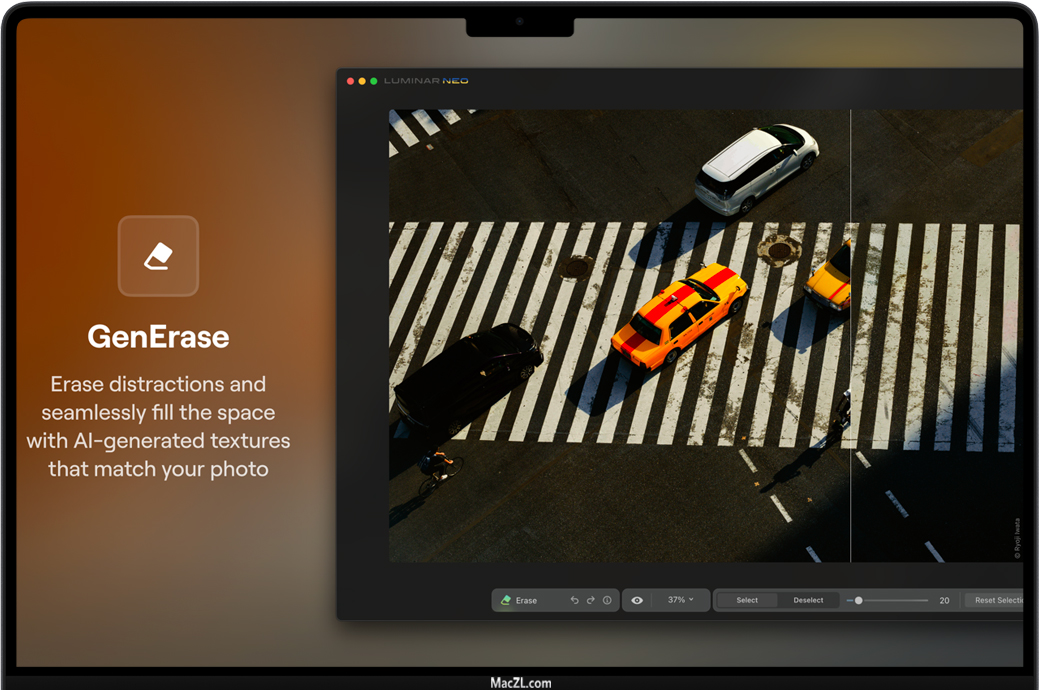
Task: Click the yellow minimize window button
Action: 362,81
